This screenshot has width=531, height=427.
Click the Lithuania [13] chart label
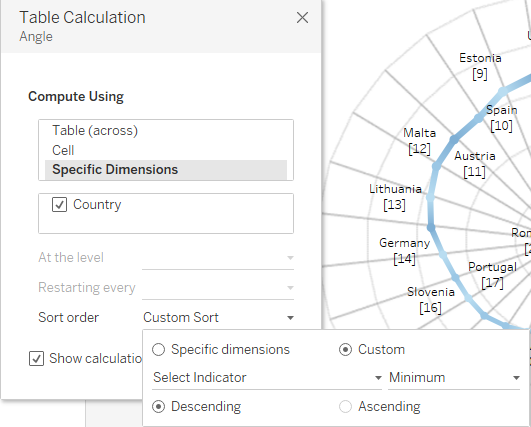pos(395,197)
